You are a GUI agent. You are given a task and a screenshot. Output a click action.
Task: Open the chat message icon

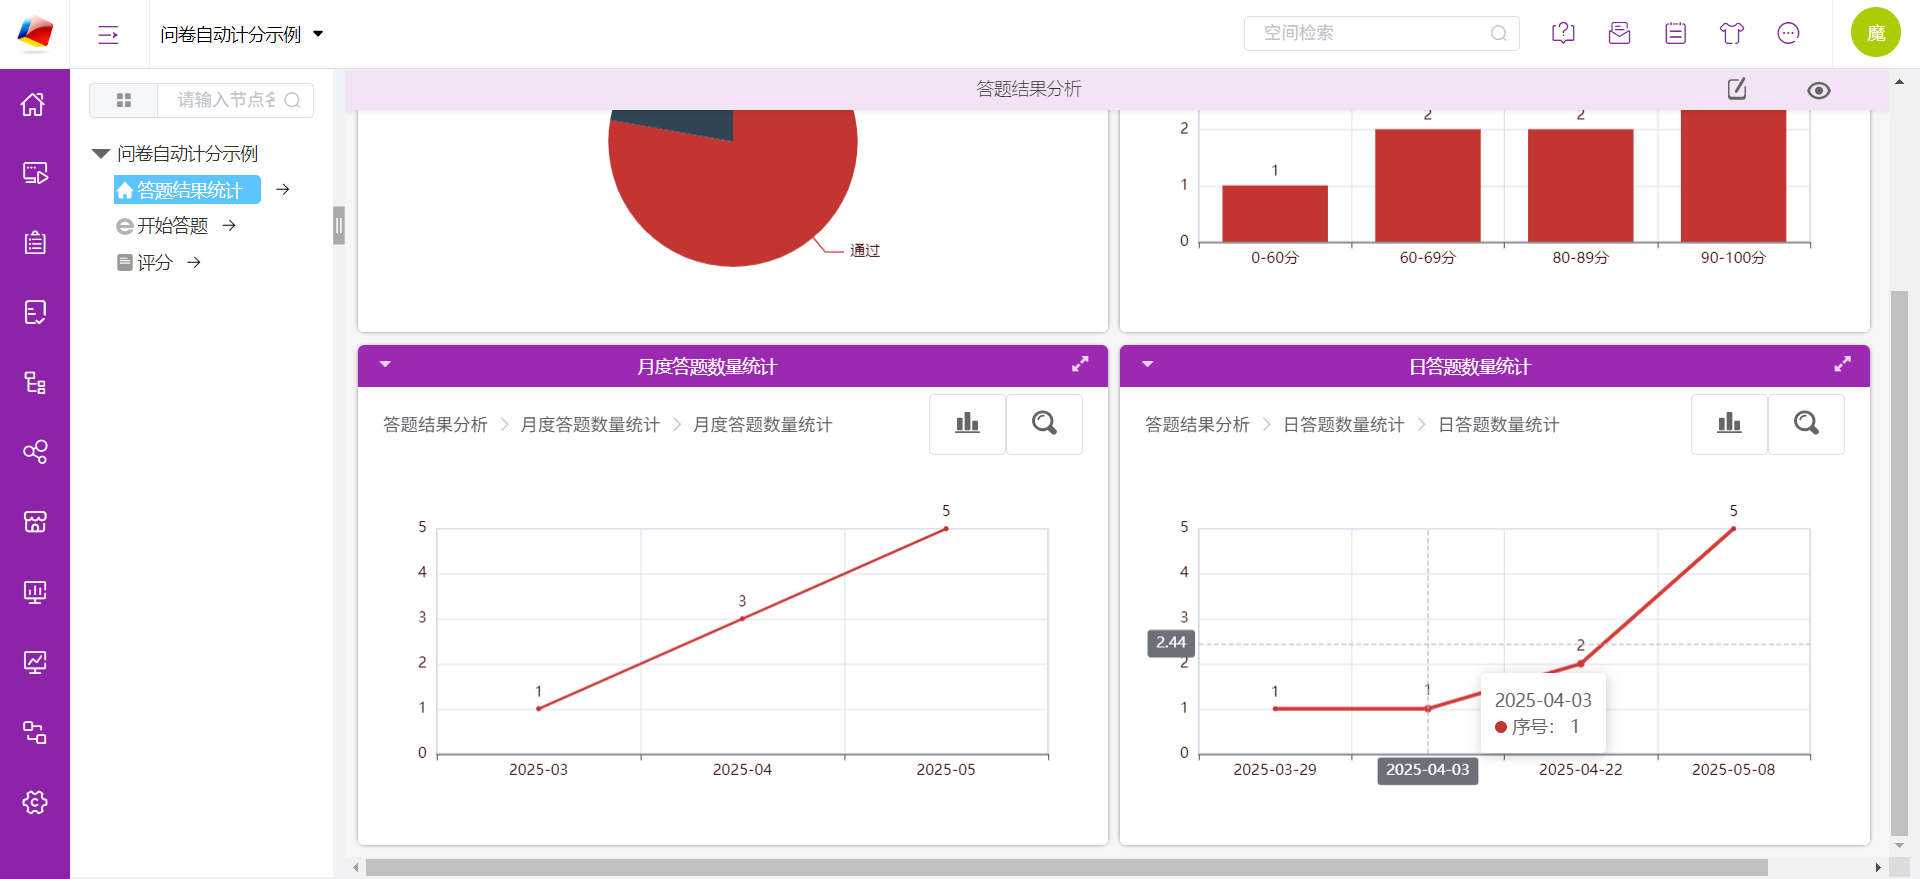click(1788, 33)
